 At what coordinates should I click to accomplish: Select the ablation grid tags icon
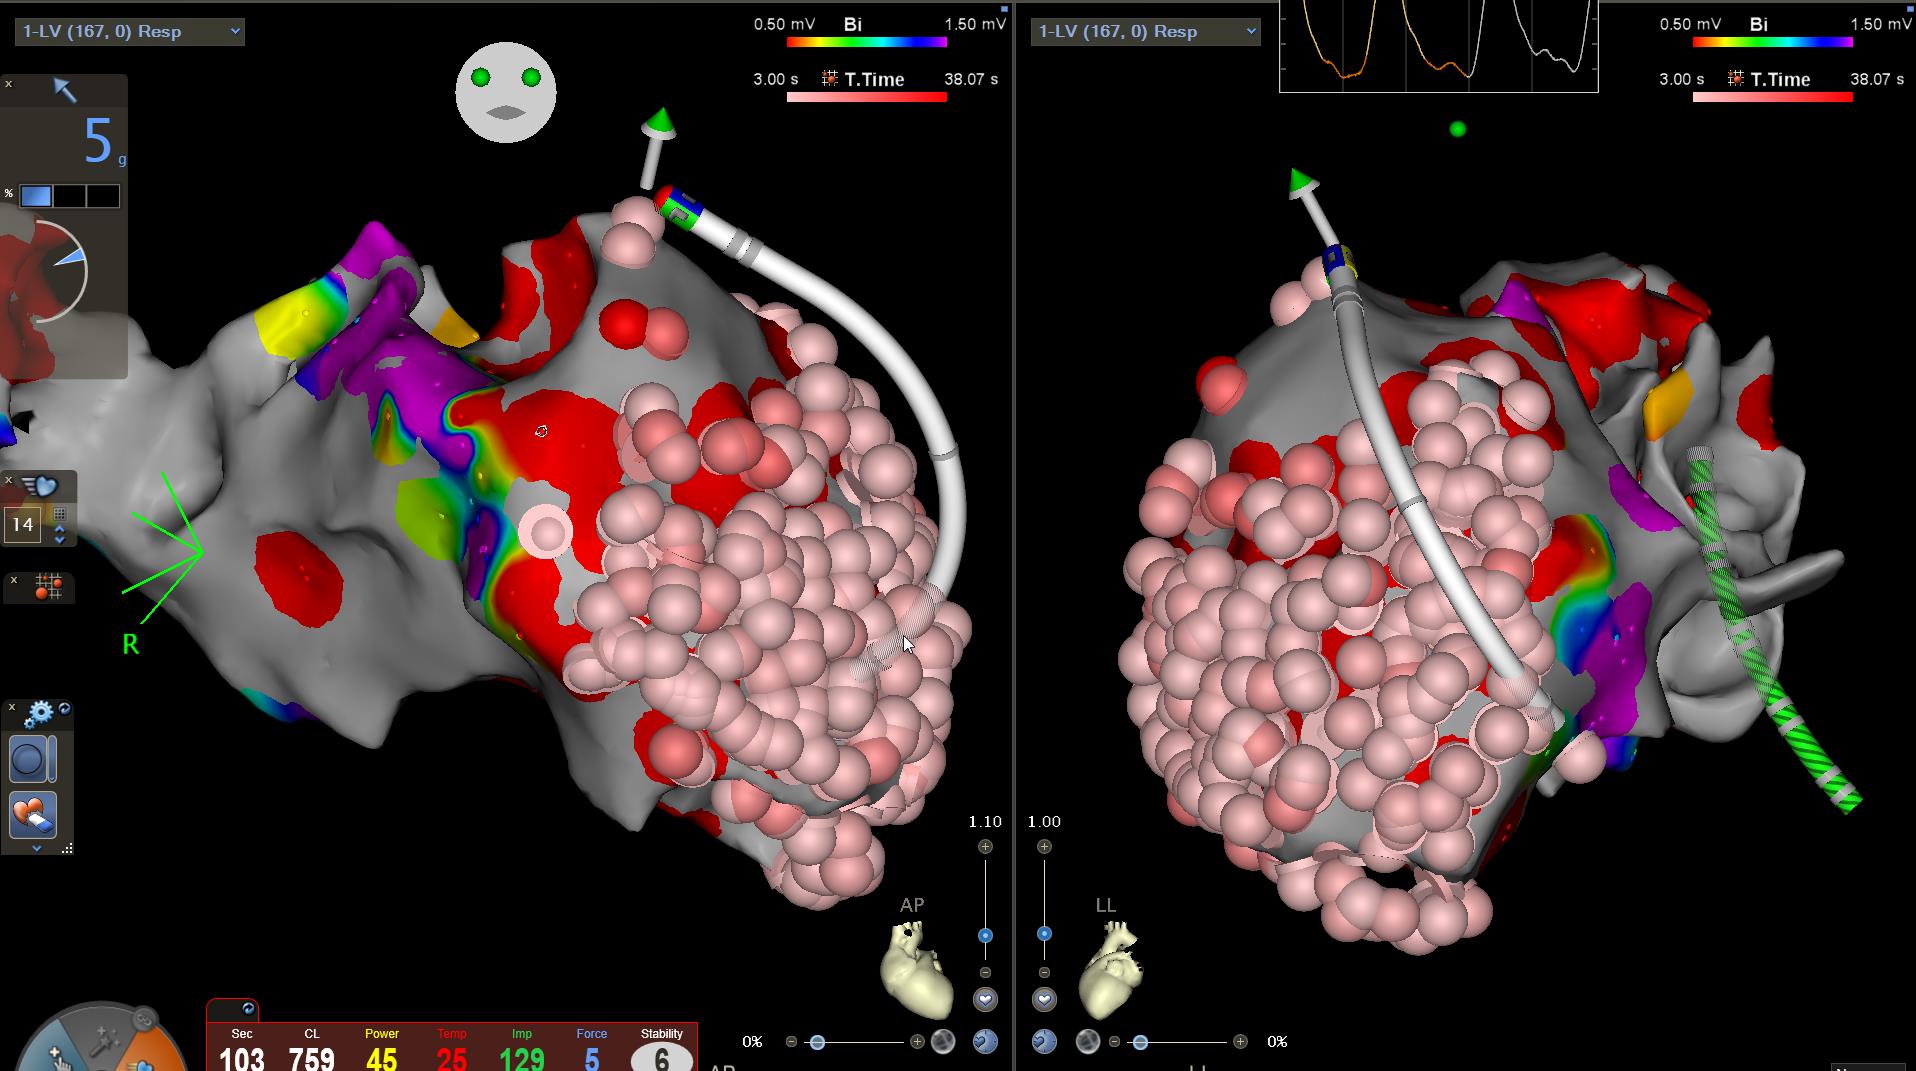[x=49, y=588]
